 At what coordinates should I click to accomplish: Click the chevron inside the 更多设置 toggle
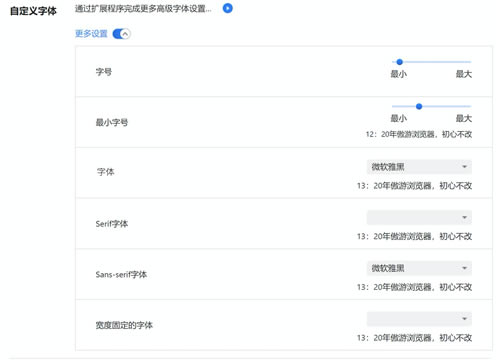[x=125, y=34]
